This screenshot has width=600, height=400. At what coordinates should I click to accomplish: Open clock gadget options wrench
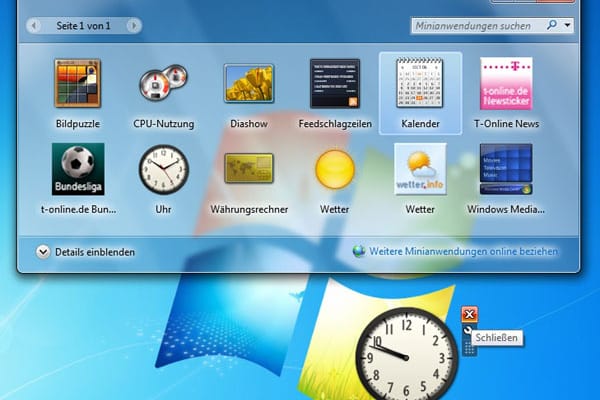[467, 330]
